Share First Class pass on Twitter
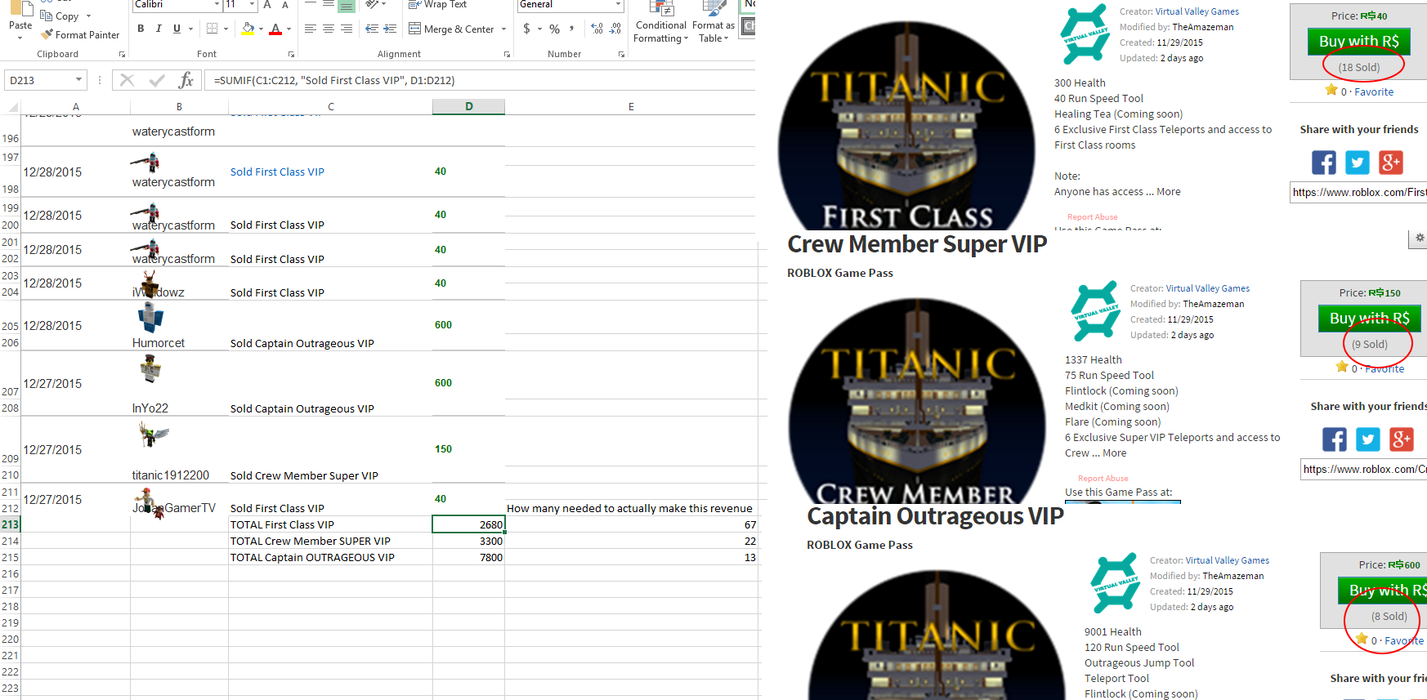Screen dimensions: 1427x700 [1357, 162]
